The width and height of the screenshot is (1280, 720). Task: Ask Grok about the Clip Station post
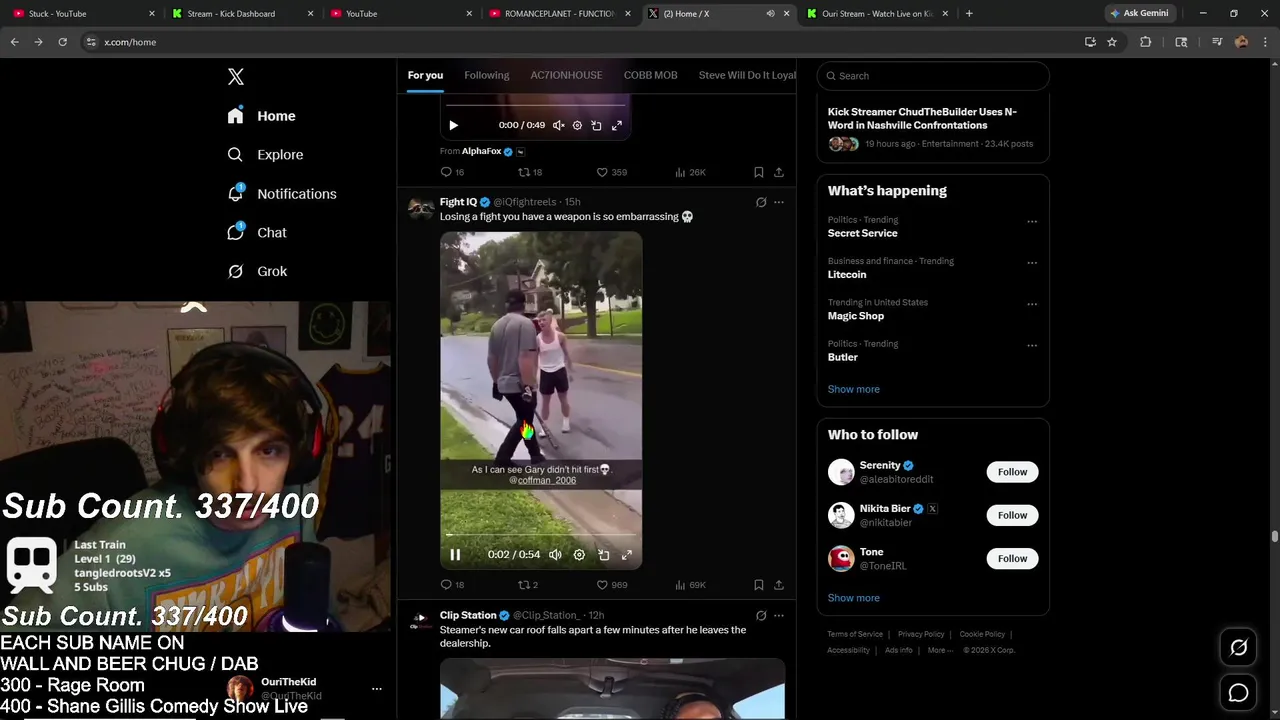(761, 615)
